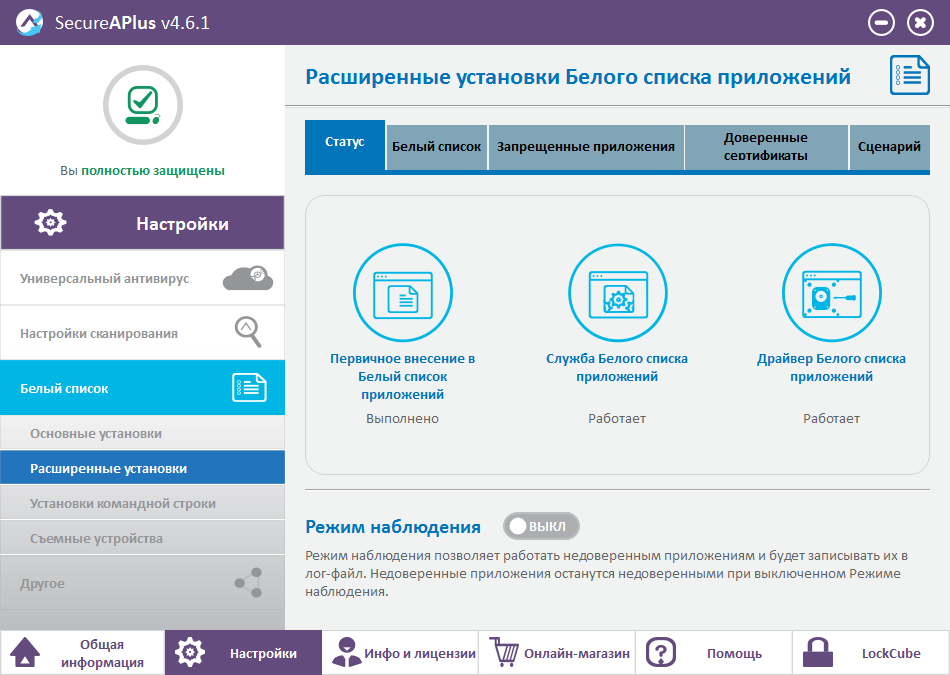
Task: Click the Драйвер Белого списка приложений label
Action: [831, 367]
